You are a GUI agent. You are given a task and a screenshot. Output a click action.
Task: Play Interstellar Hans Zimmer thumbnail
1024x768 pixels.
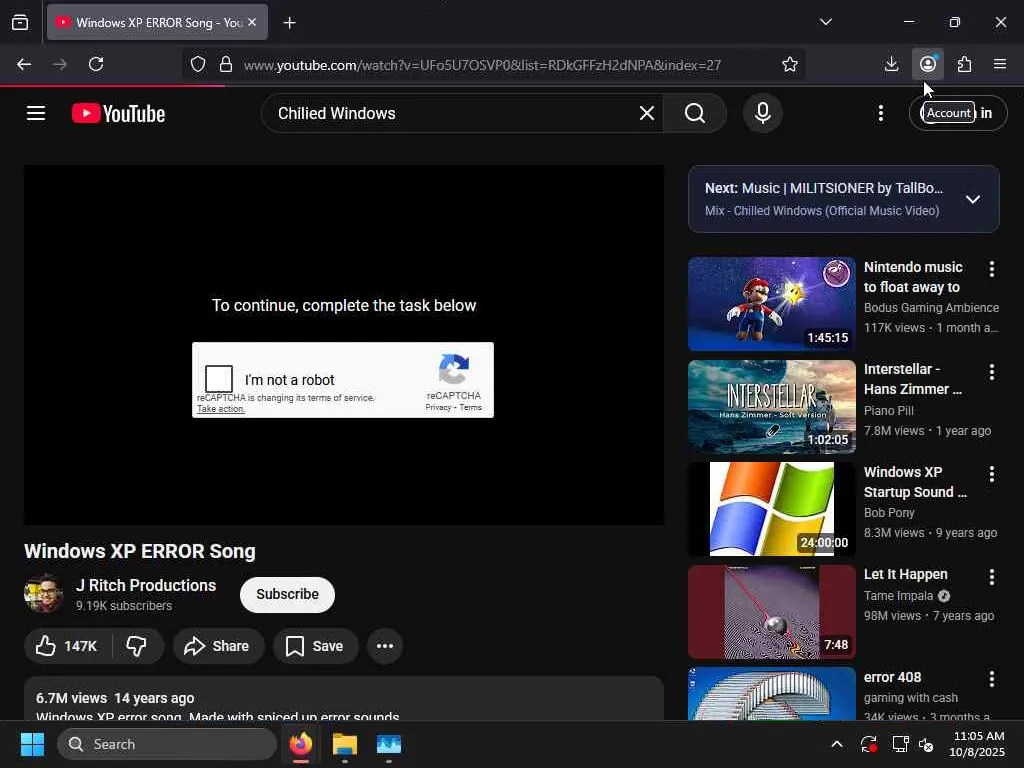771,406
